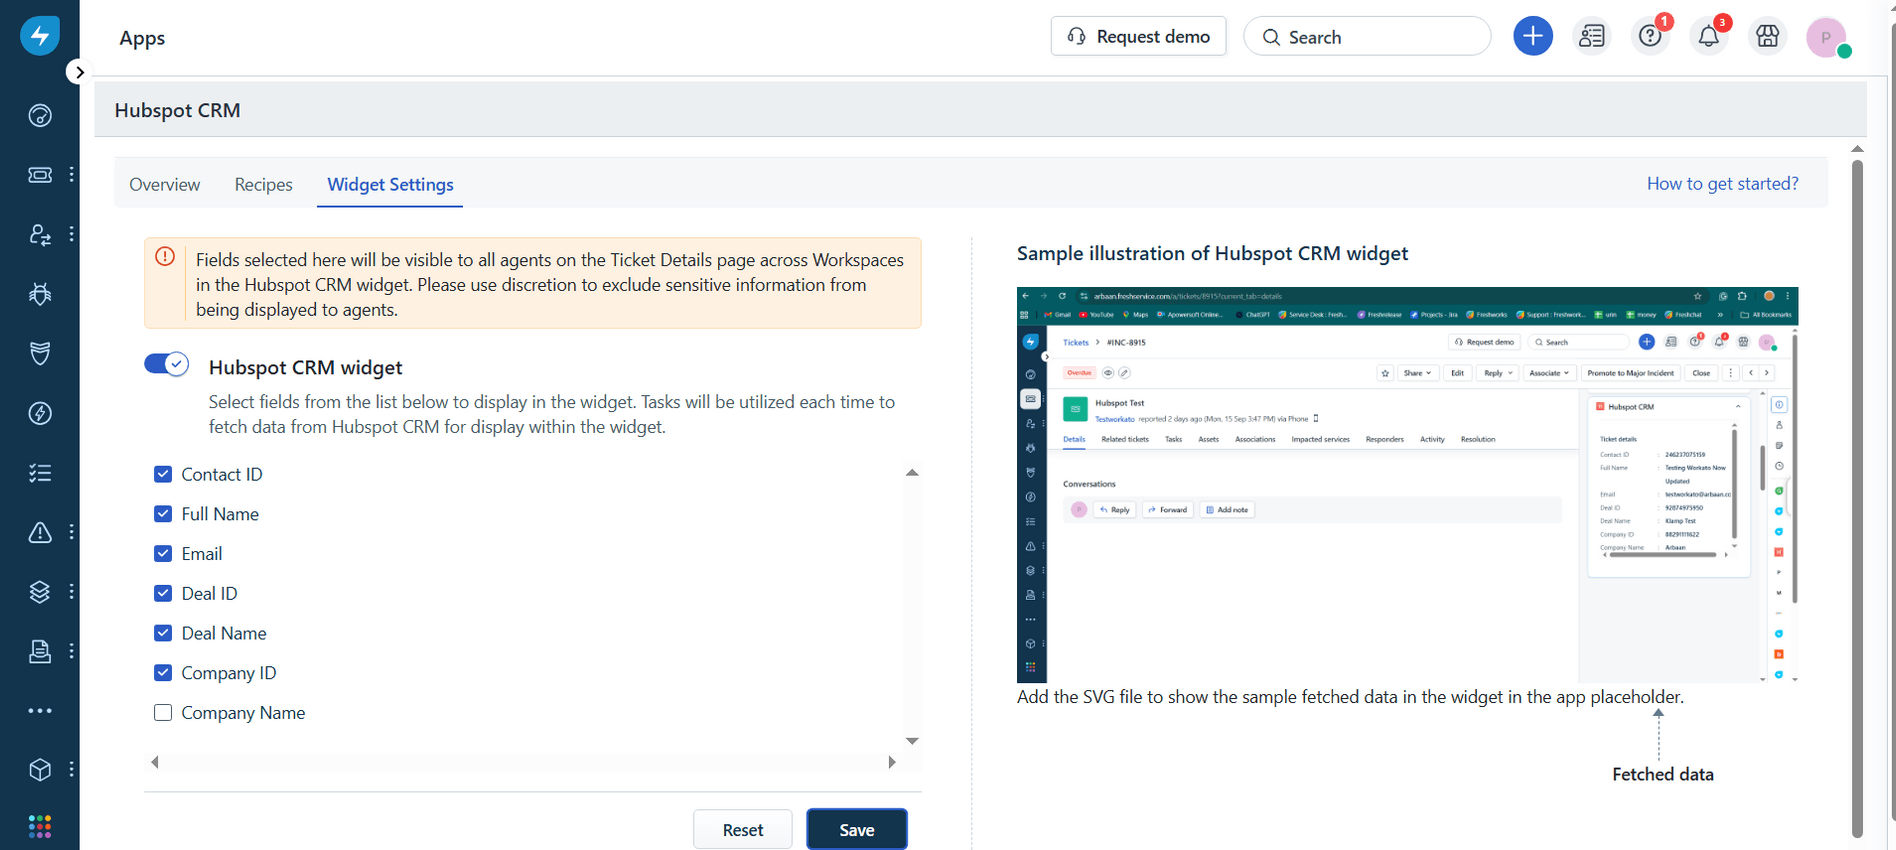Image resolution: width=1896 pixels, height=850 pixels.
Task: Uncheck the Company ID checkbox
Action: pos(163,673)
